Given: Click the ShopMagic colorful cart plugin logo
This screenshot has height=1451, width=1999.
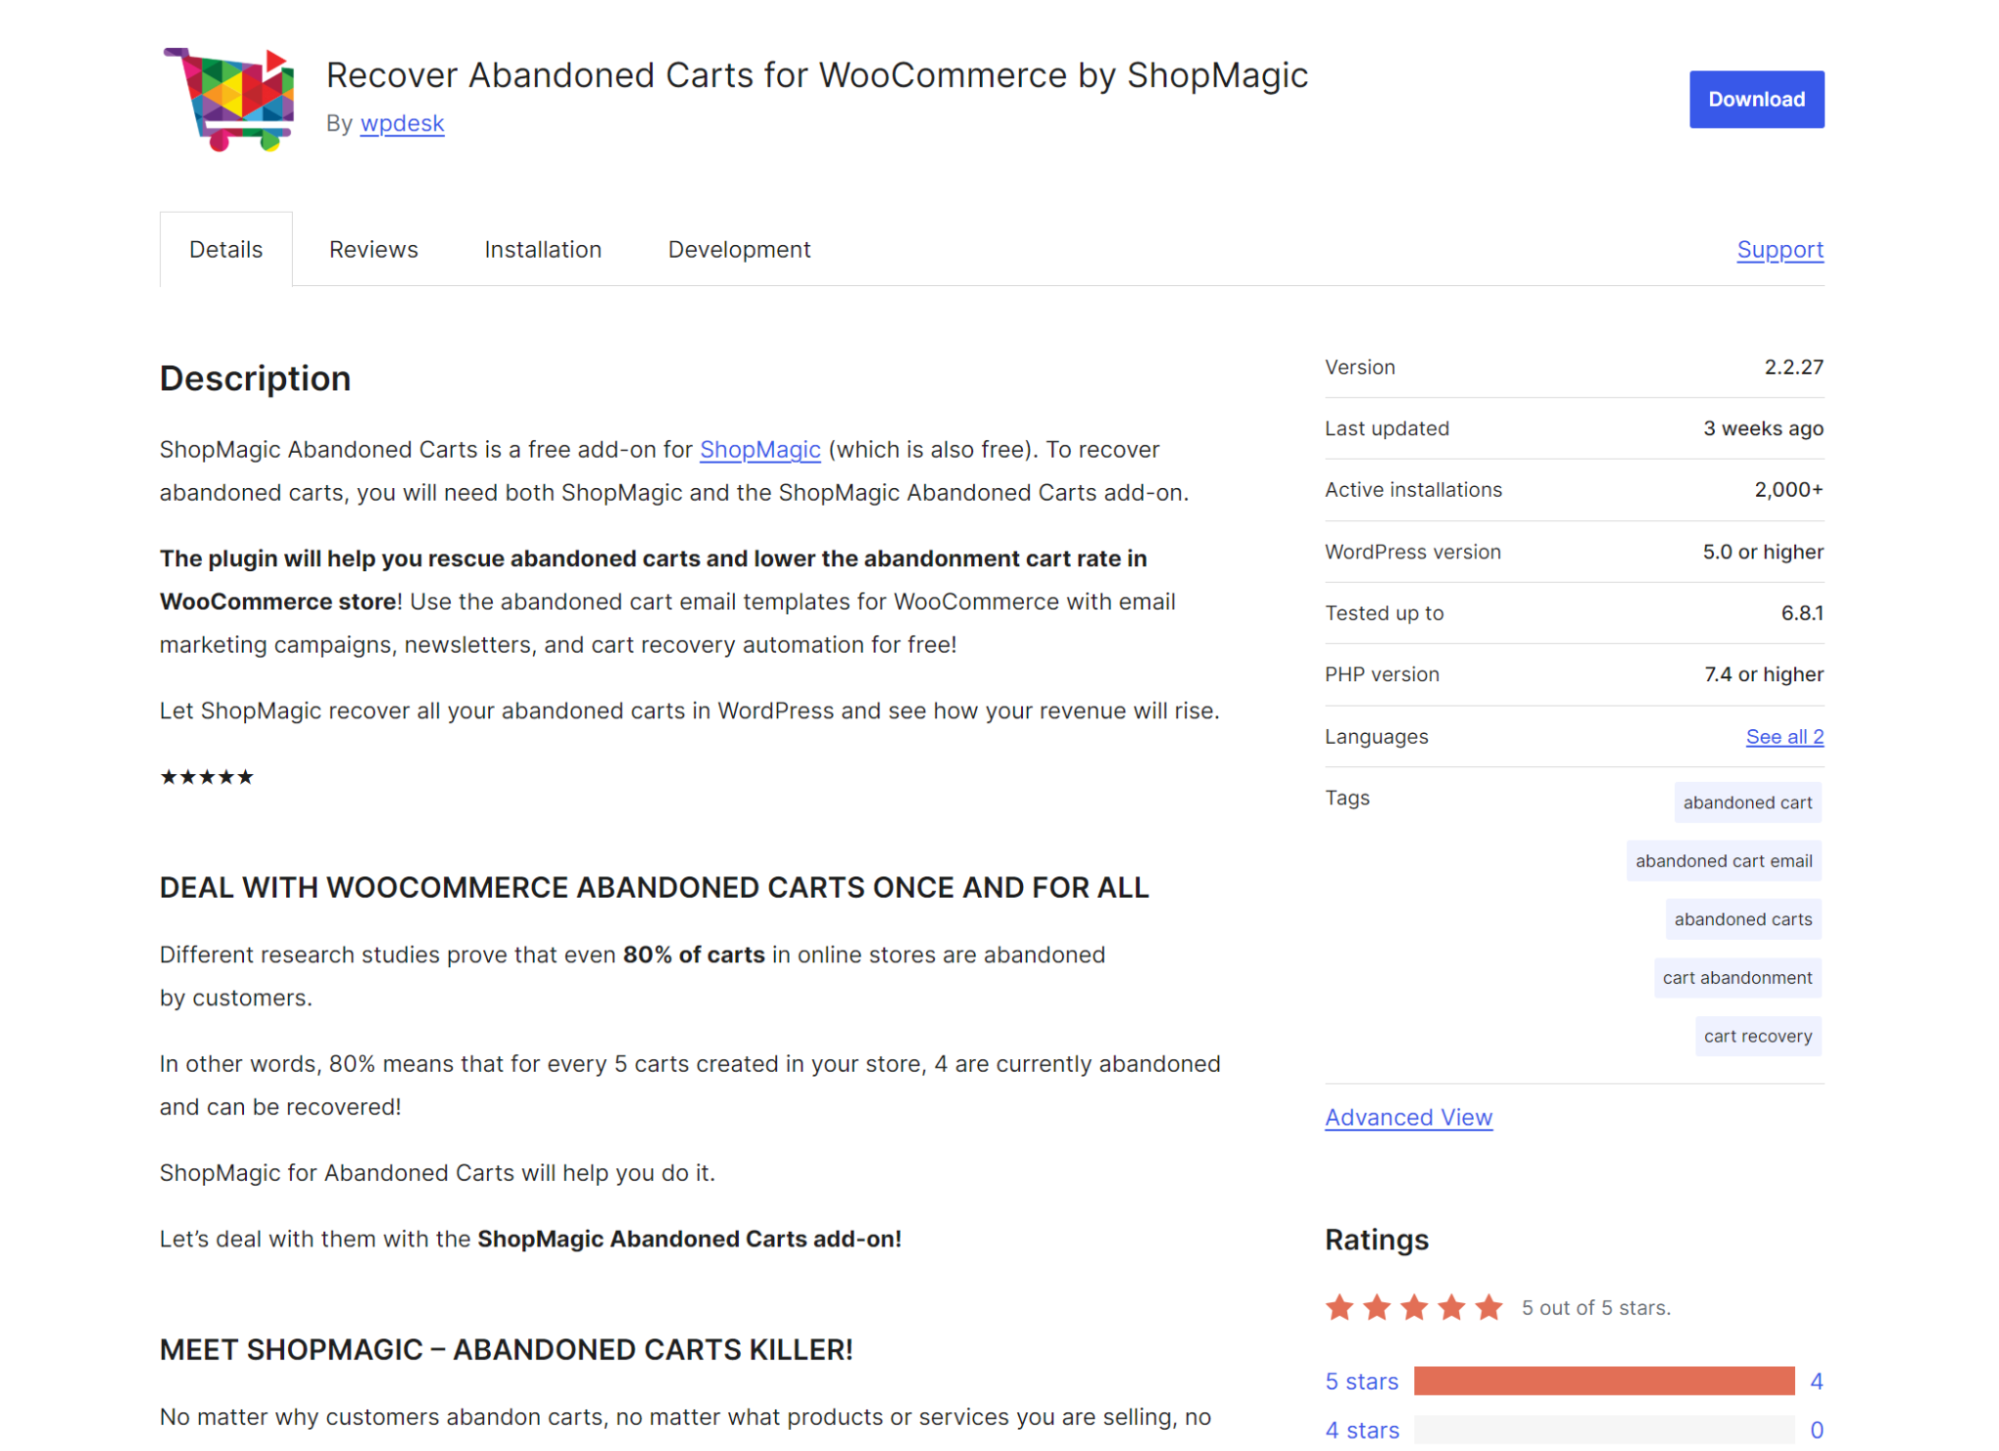Looking at the screenshot, I should click(229, 99).
